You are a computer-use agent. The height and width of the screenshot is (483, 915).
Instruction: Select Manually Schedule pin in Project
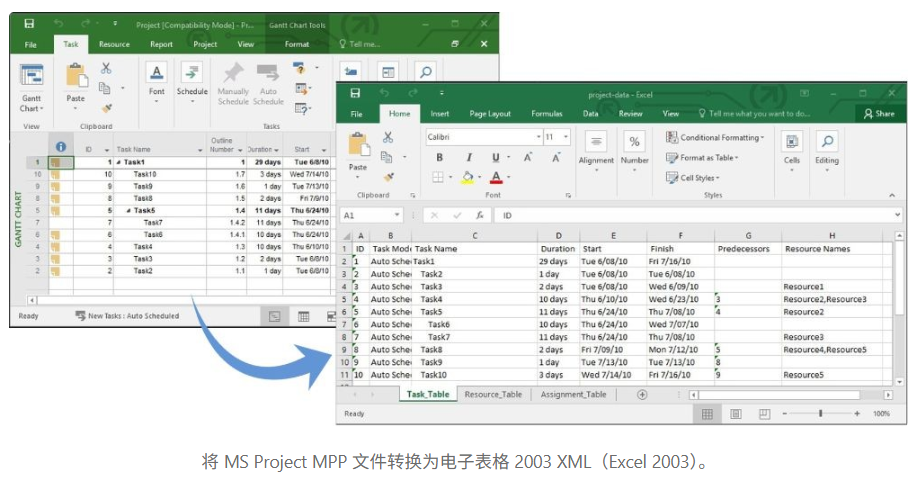click(x=233, y=84)
